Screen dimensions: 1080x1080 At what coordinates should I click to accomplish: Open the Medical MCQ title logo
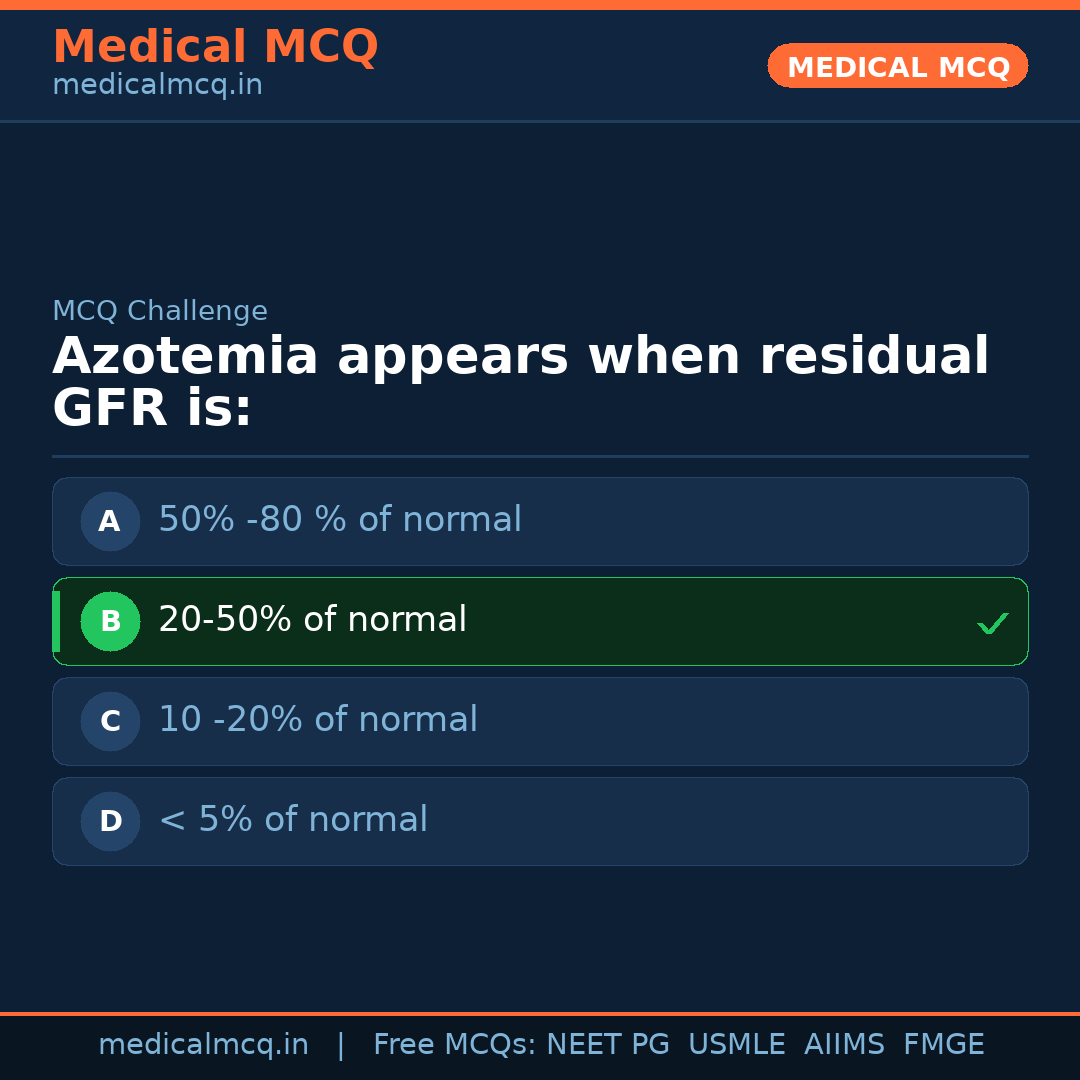pyautogui.click(x=215, y=47)
